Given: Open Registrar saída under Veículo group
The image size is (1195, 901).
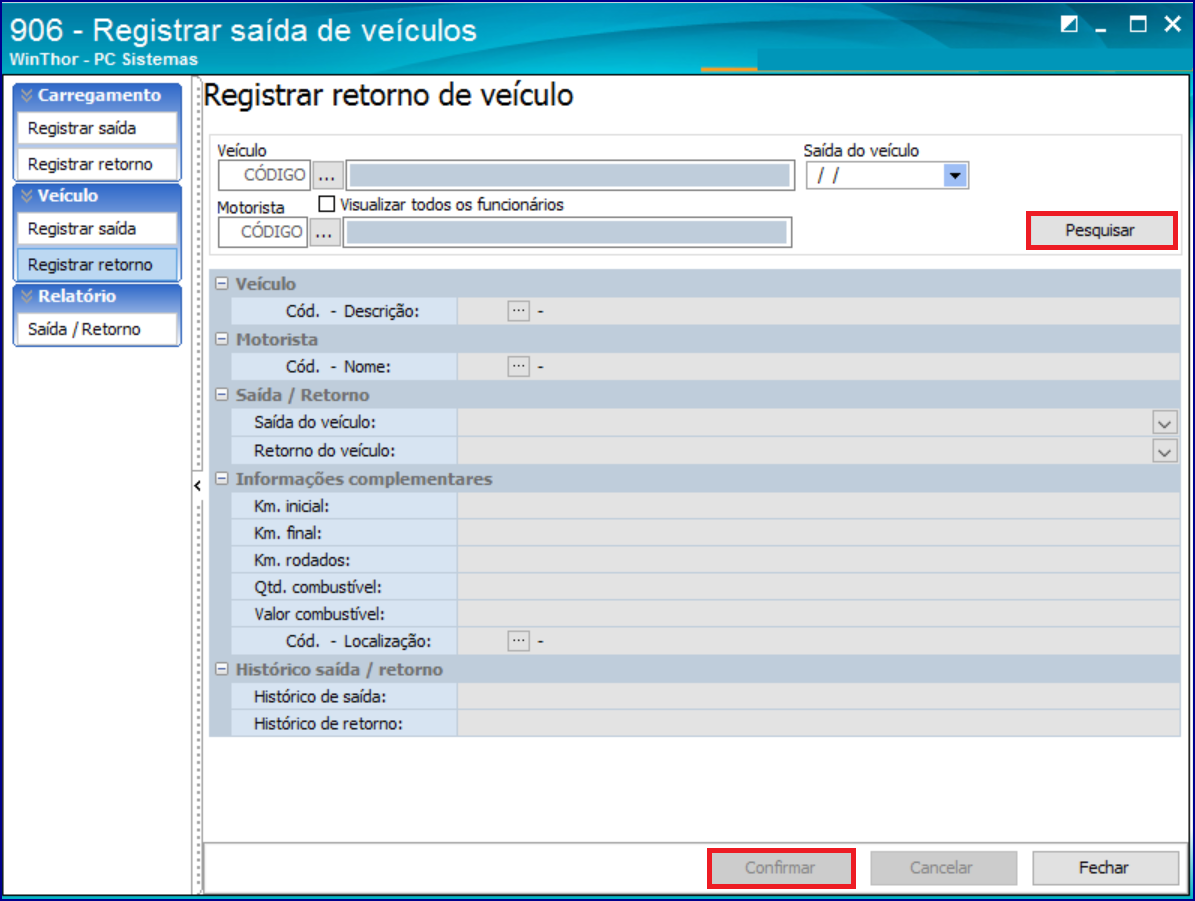Looking at the screenshot, I should click(97, 229).
